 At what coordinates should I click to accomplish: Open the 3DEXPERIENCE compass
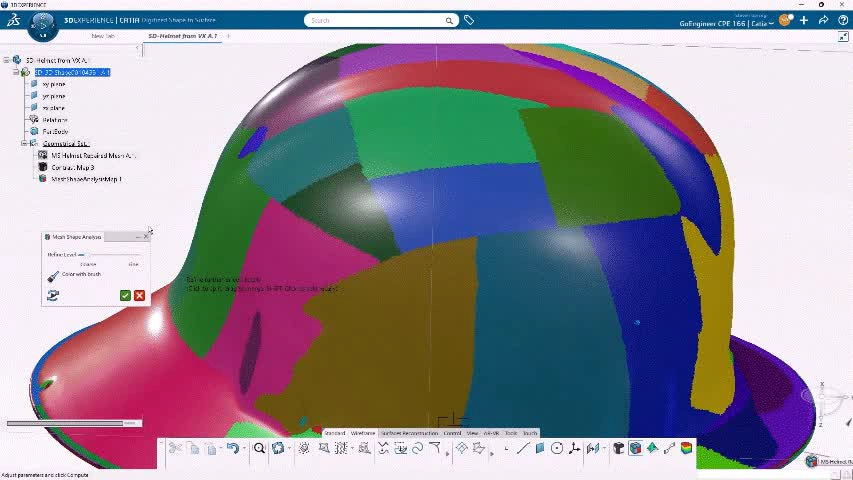(43, 26)
